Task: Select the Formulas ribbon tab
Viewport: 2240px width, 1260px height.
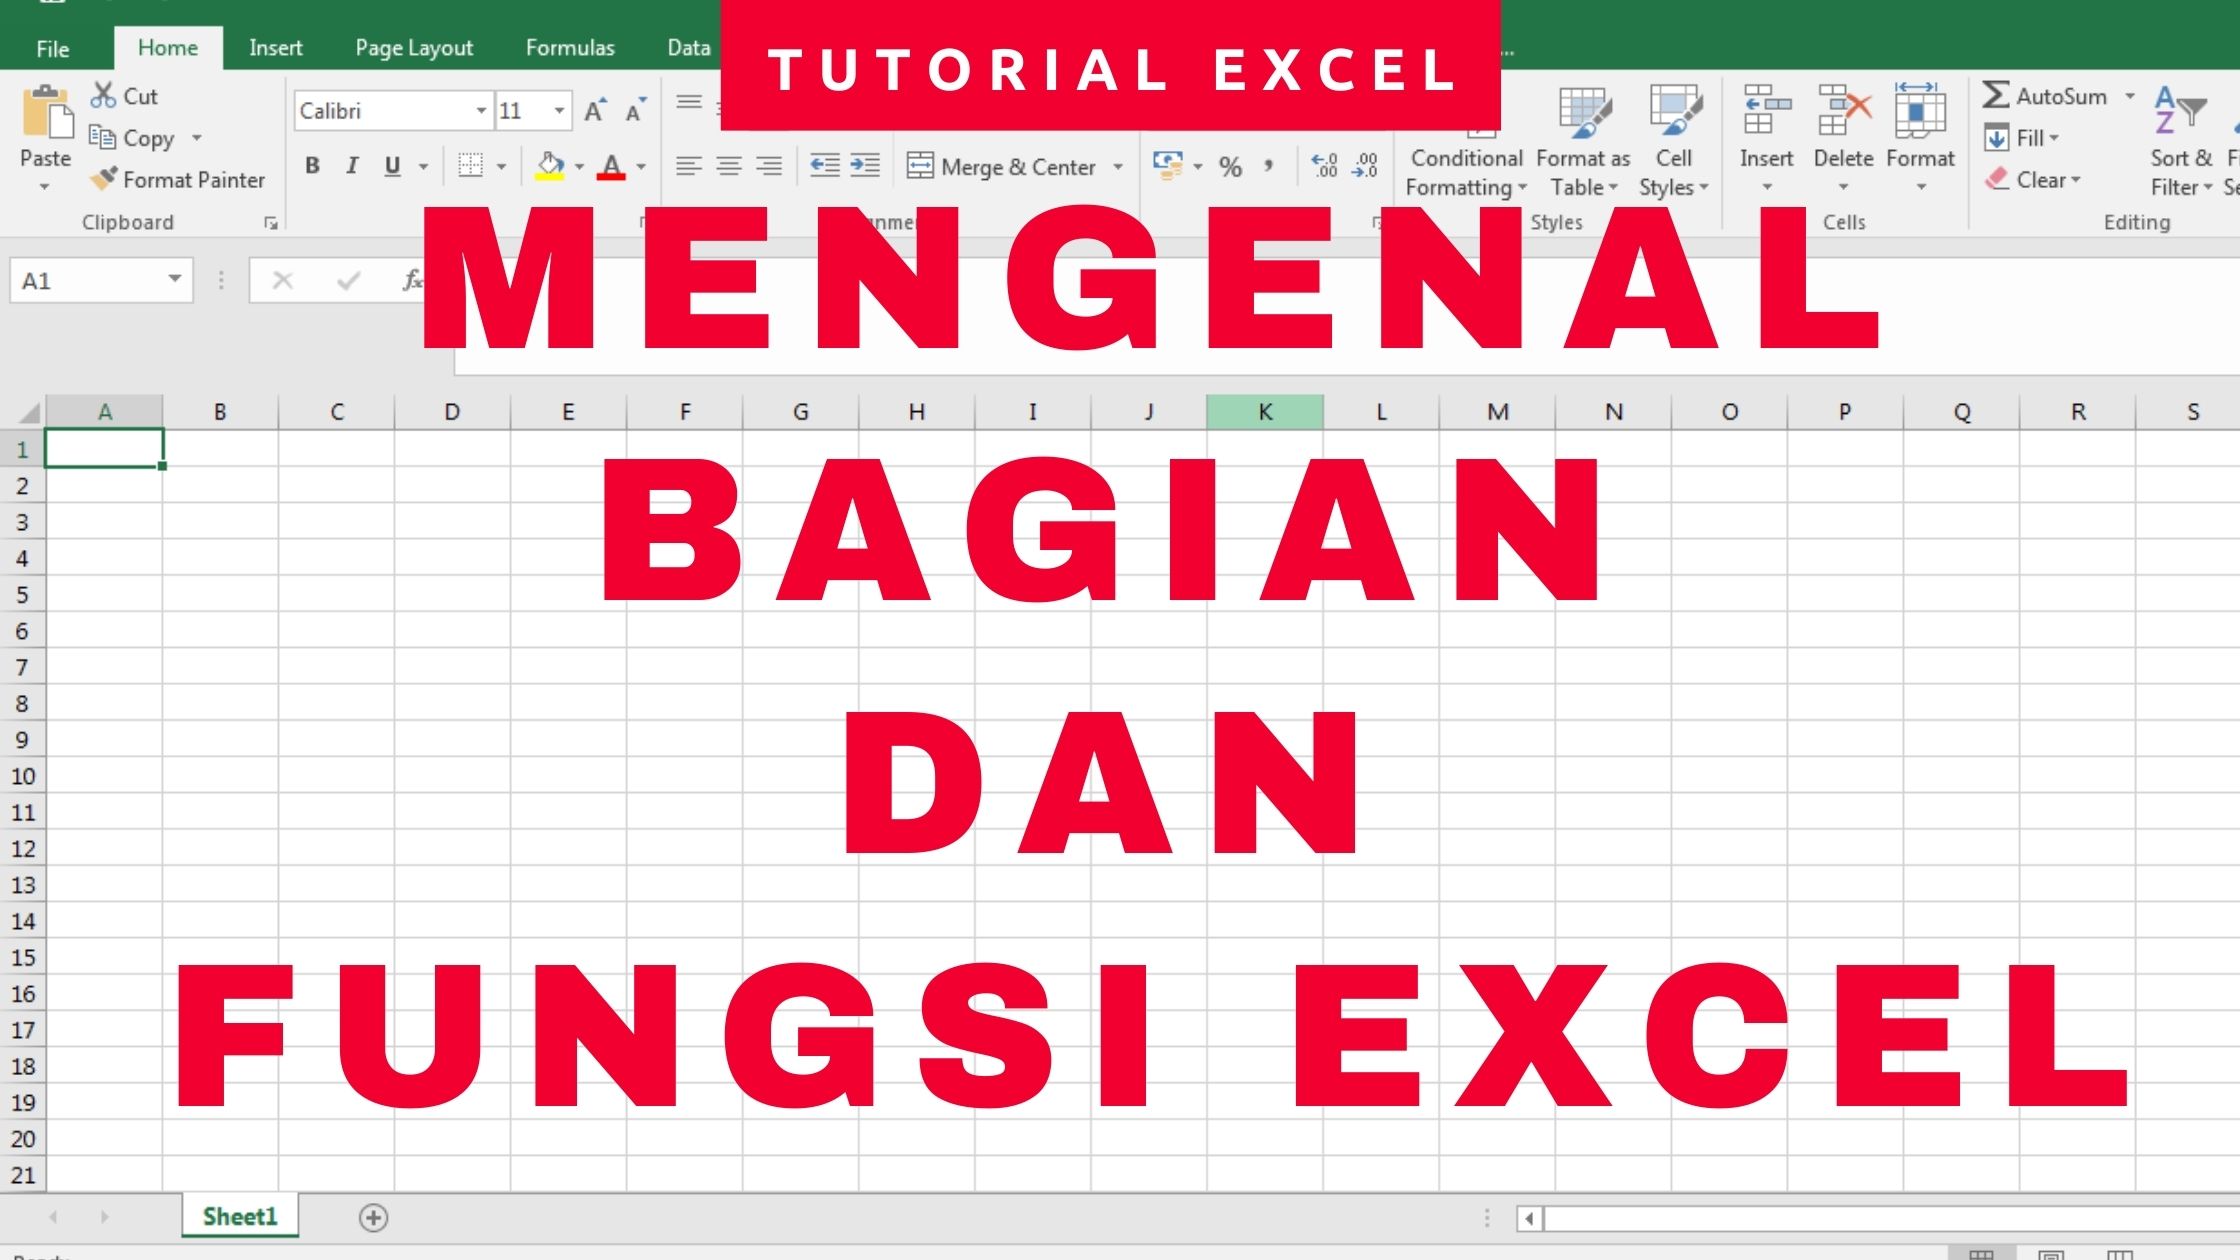Action: point(569,48)
